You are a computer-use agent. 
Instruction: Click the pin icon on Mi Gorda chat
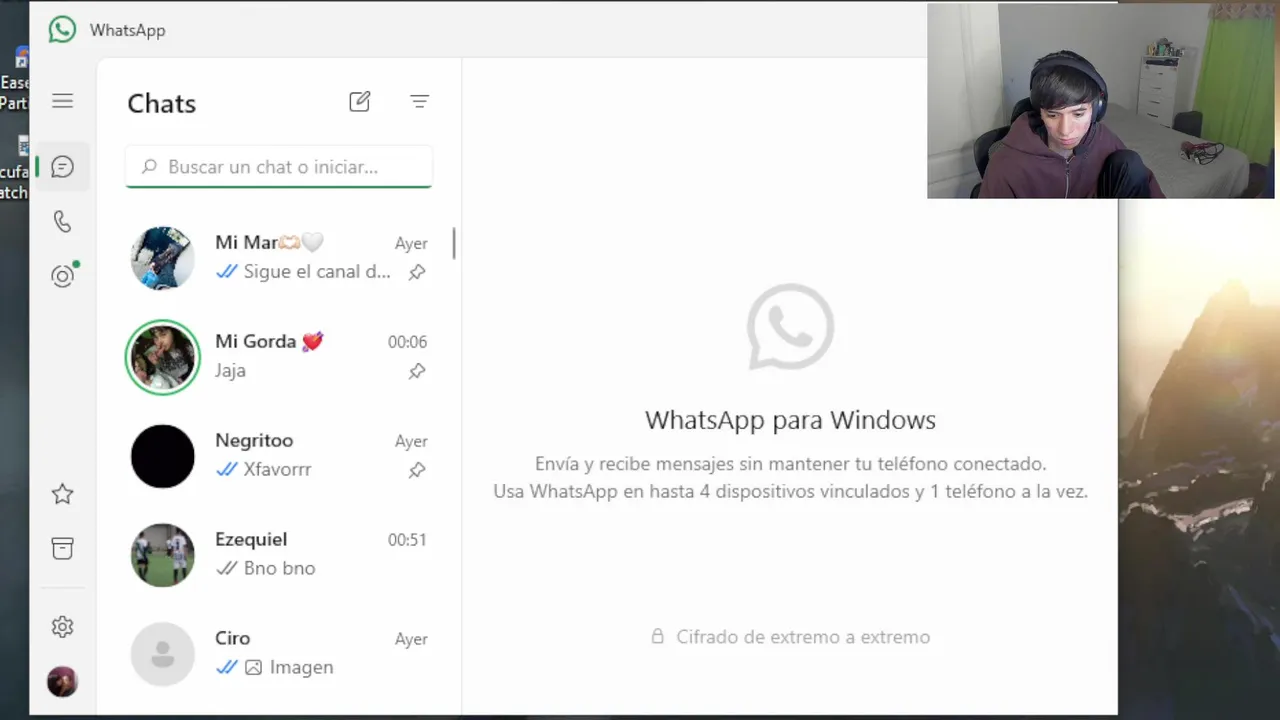417,371
